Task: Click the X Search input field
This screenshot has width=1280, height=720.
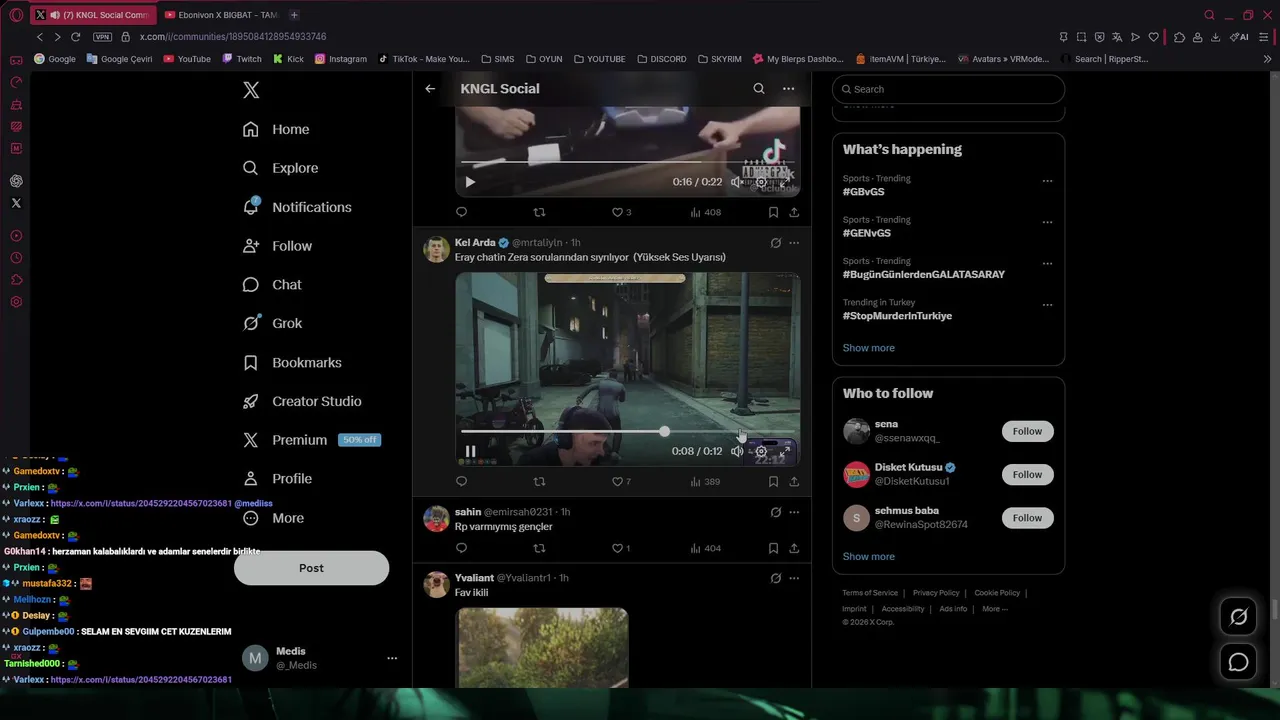Action: [948, 89]
